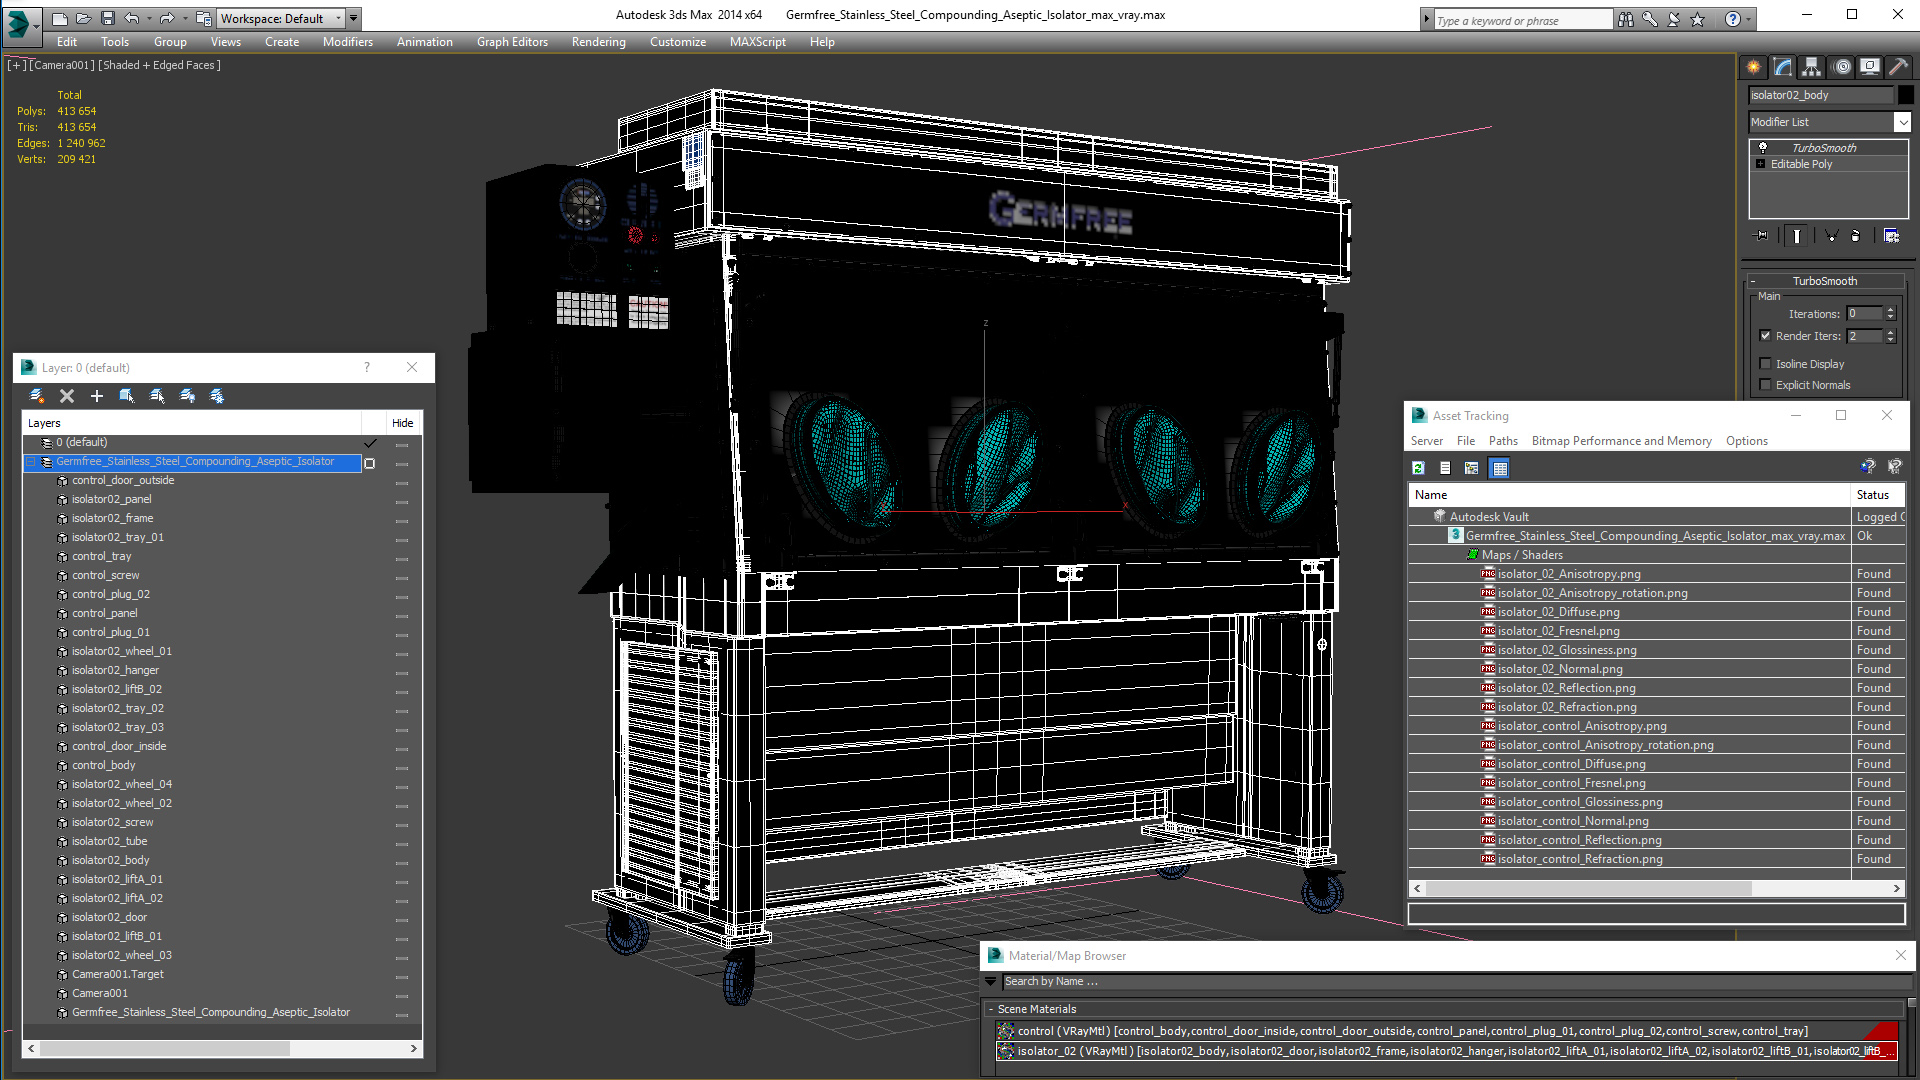This screenshot has height=1080, width=1920.
Task: Click the Help question mark icon in title bar
Action: [x=1732, y=19]
